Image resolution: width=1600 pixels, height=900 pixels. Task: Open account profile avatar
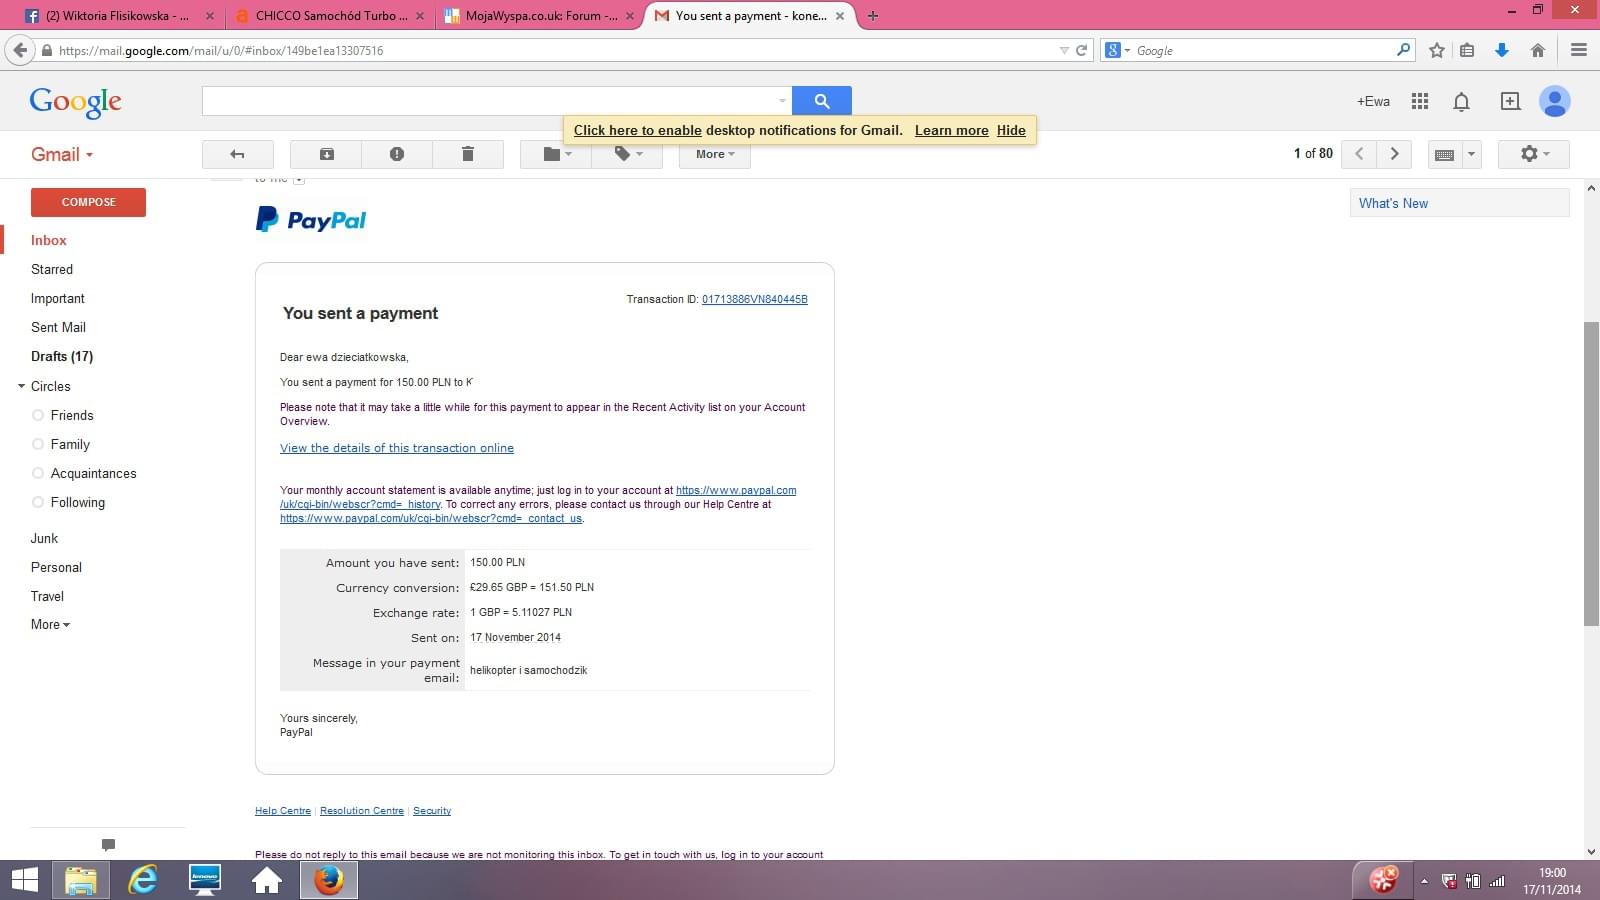(1555, 101)
